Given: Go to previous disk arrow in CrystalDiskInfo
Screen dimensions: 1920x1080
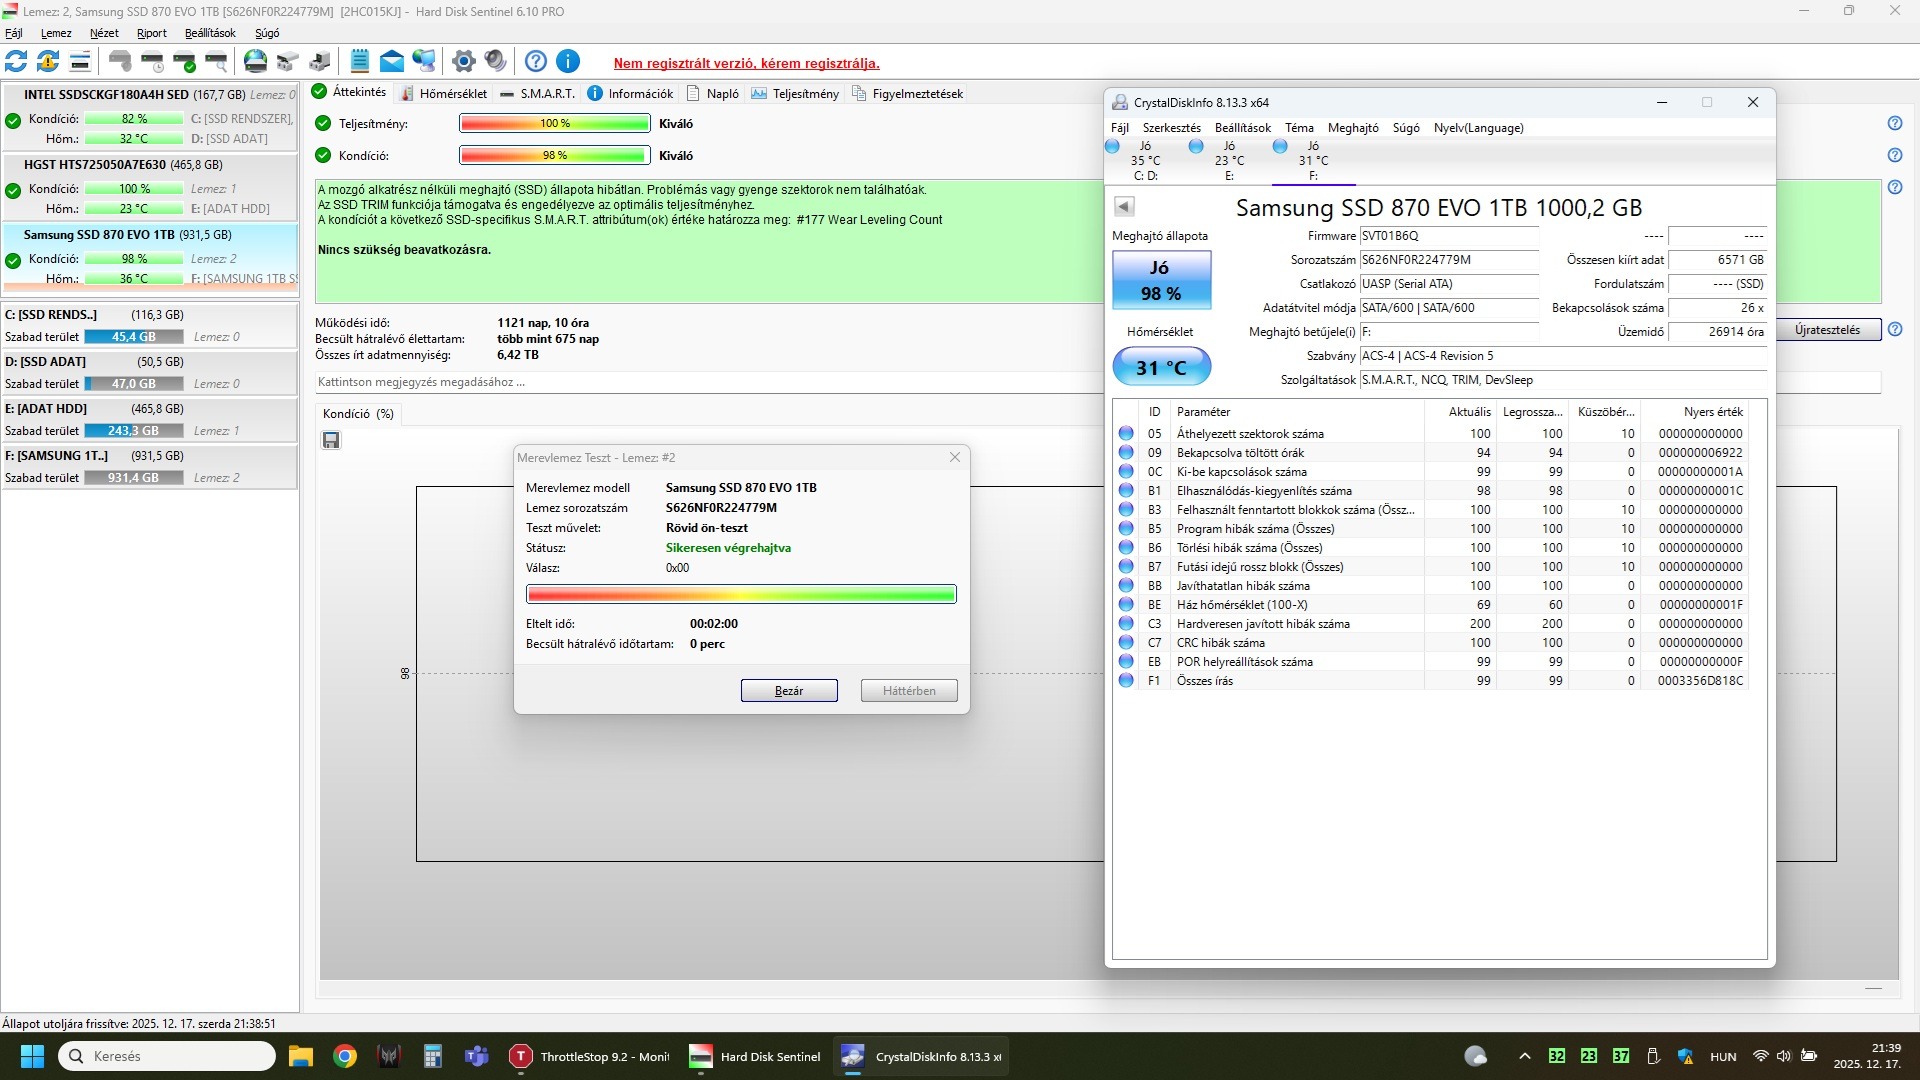Looking at the screenshot, I should pos(1124,207).
